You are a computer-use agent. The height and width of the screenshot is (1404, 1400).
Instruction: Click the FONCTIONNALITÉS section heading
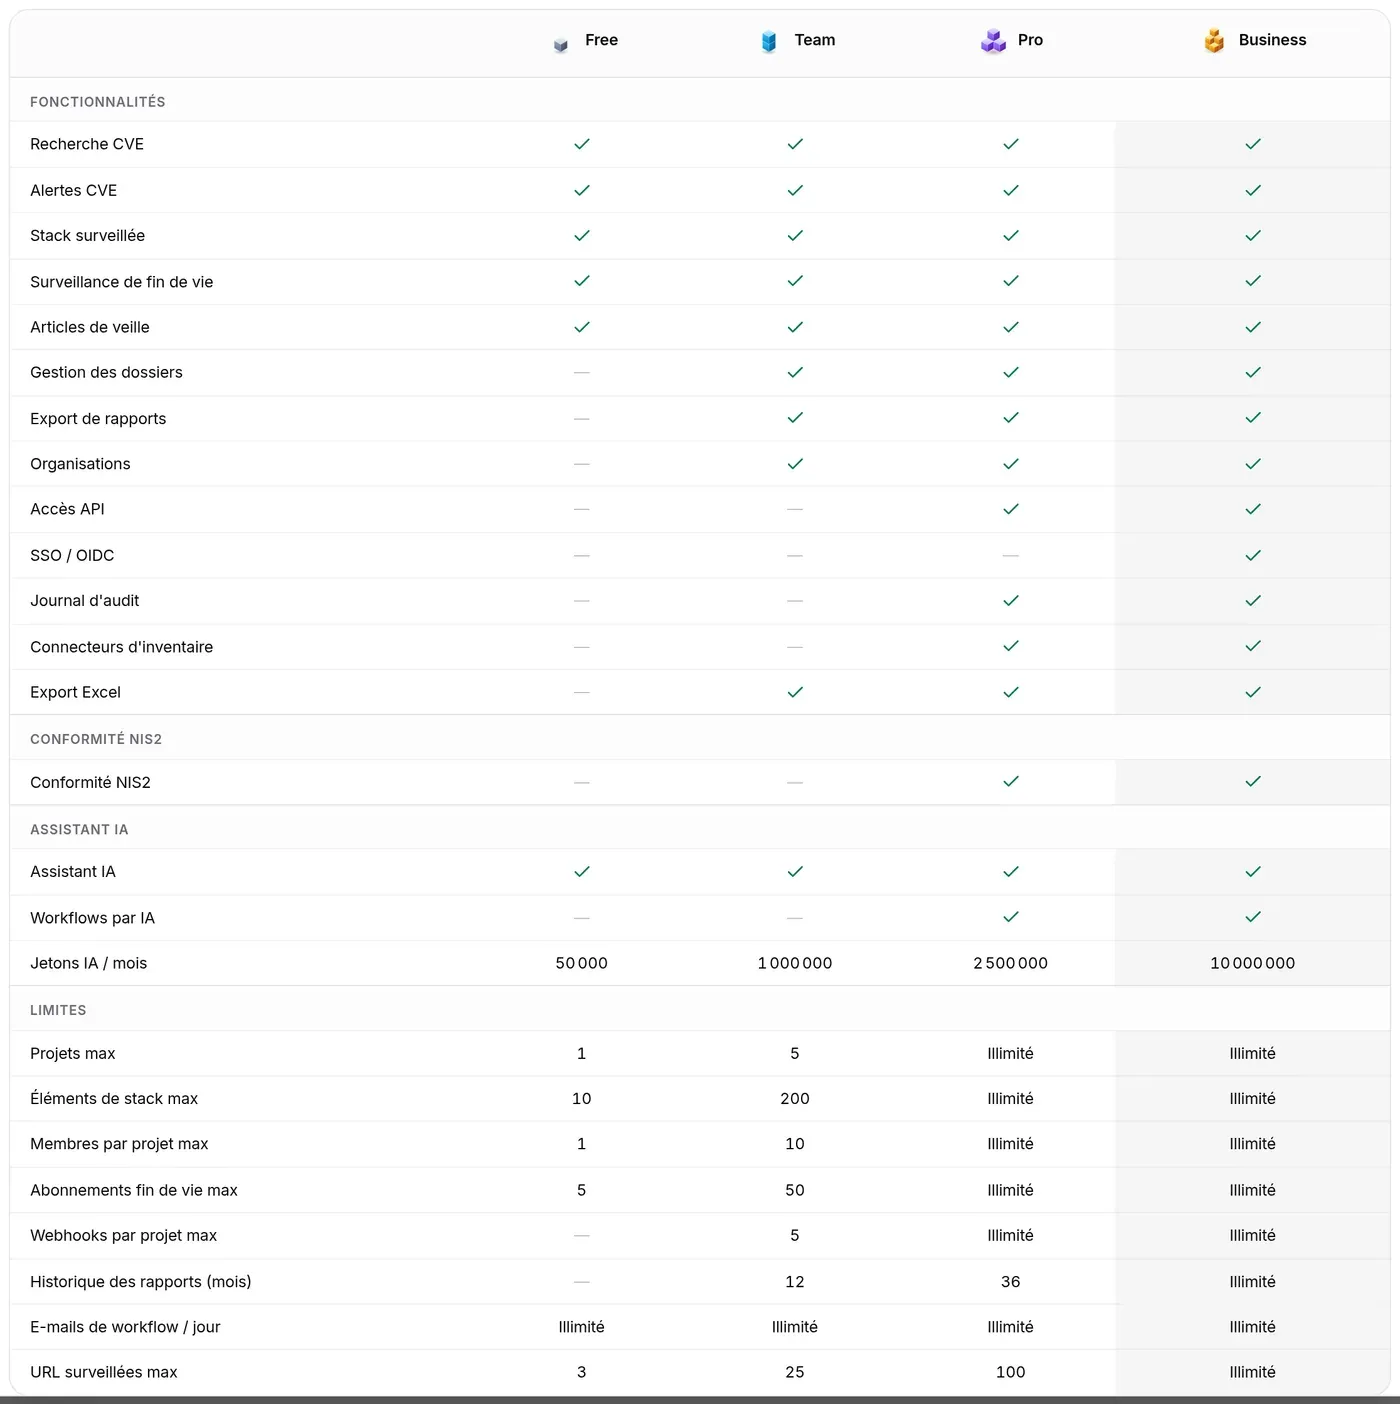click(98, 102)
